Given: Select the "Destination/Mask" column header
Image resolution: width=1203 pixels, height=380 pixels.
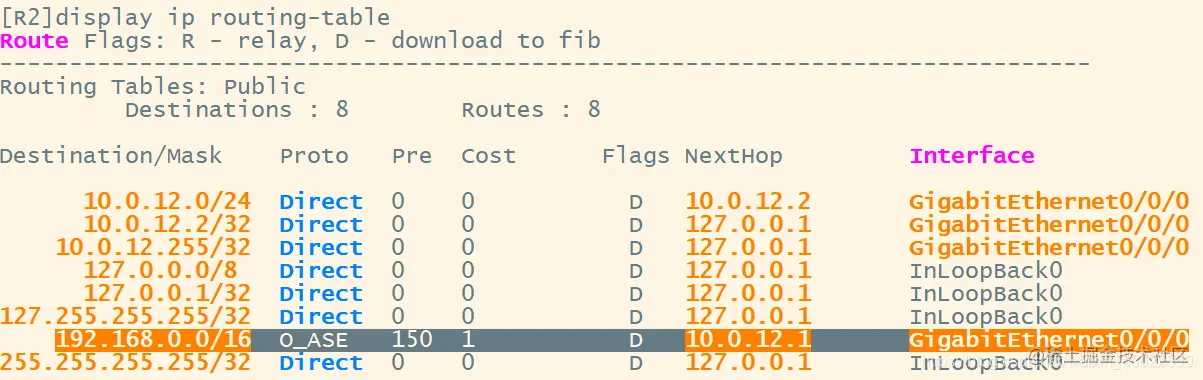Looking at the screenshot, I should click(111, 156).
